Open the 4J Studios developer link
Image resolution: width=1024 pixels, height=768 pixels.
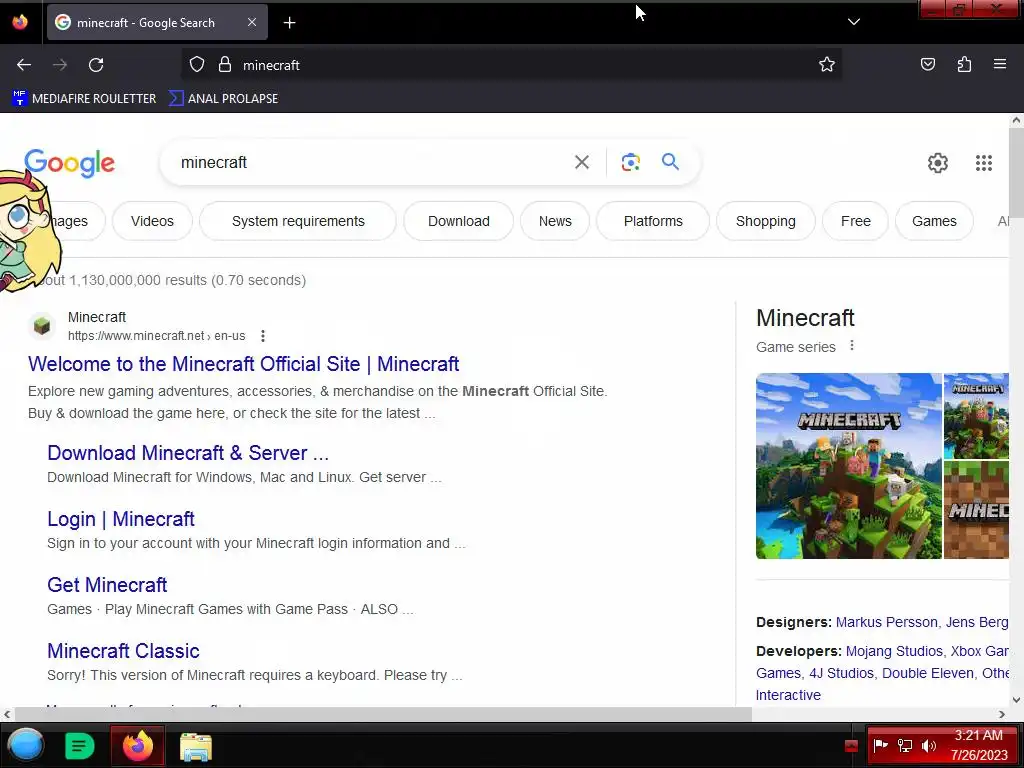(841, 673)
